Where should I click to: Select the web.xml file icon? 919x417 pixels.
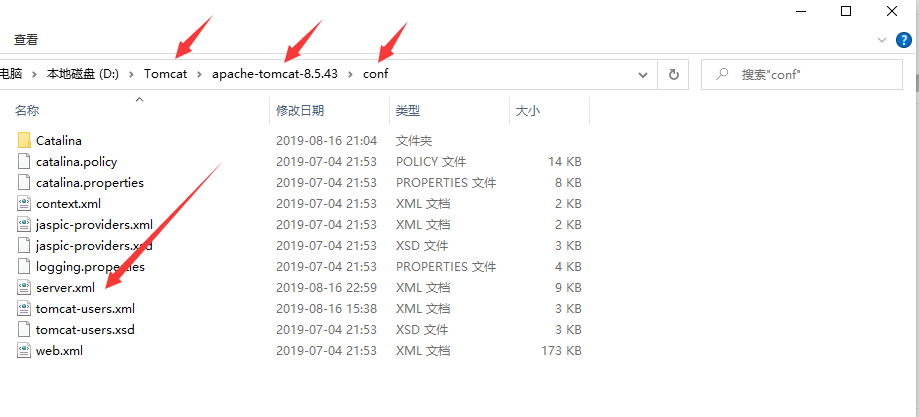[x=24, y=351]
